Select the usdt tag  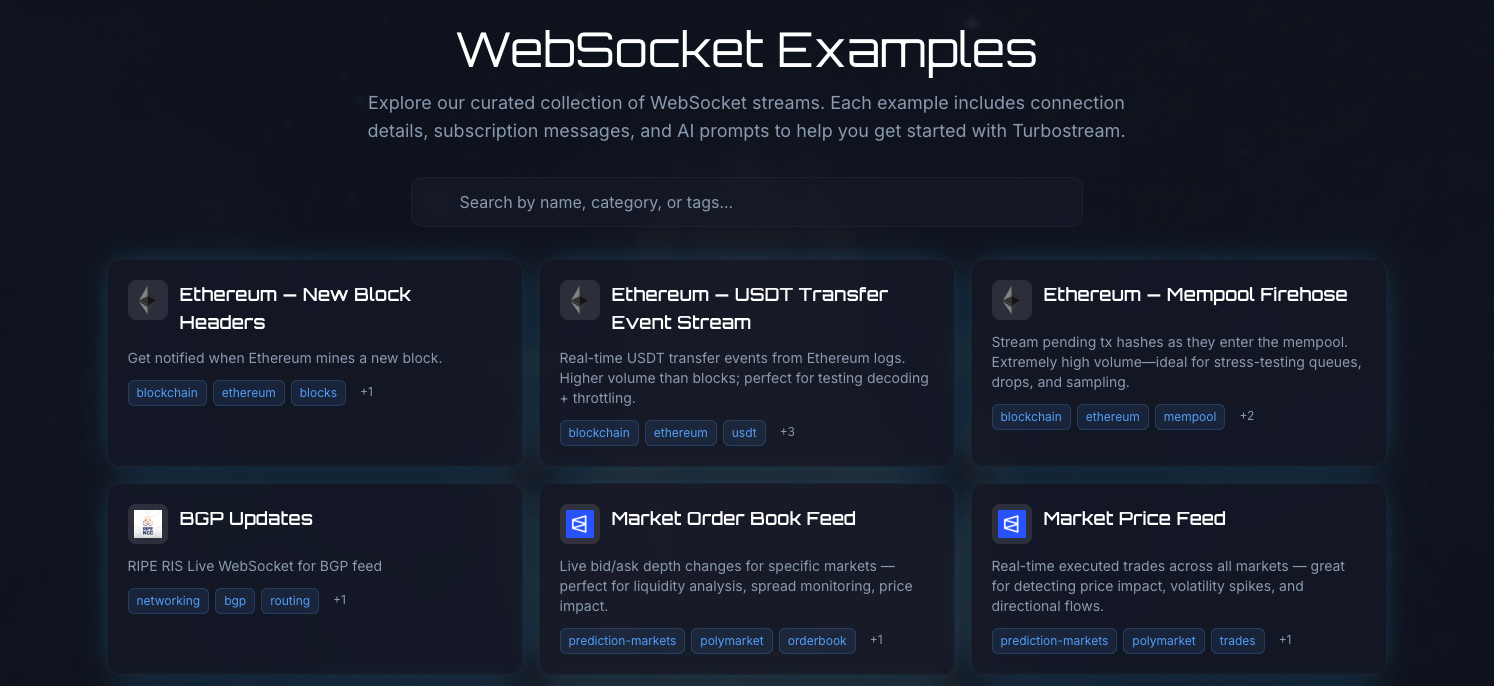(x=744, y=432)
